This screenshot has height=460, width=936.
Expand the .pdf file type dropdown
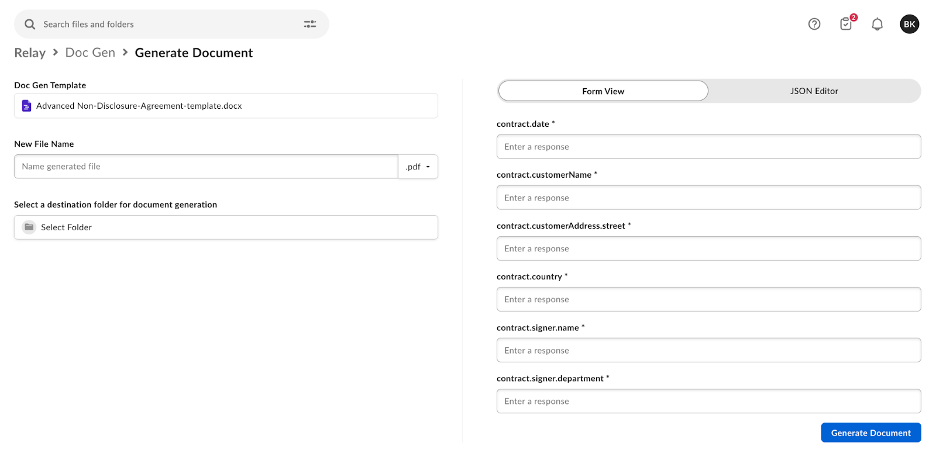point(418,166)
